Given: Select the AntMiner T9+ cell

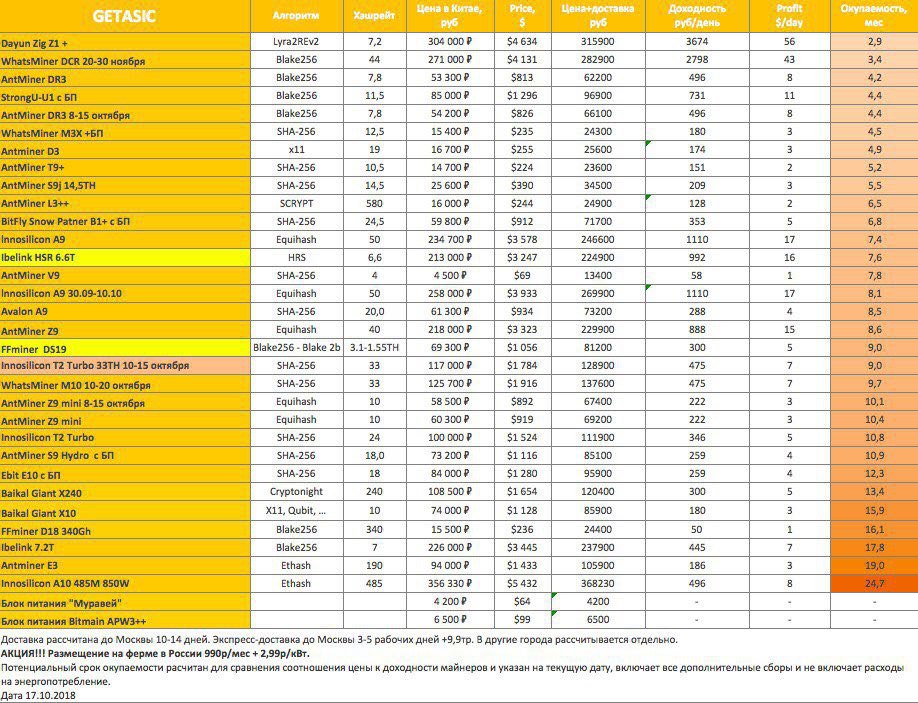Looking at the screenshot, I should (x=125, y=168).
